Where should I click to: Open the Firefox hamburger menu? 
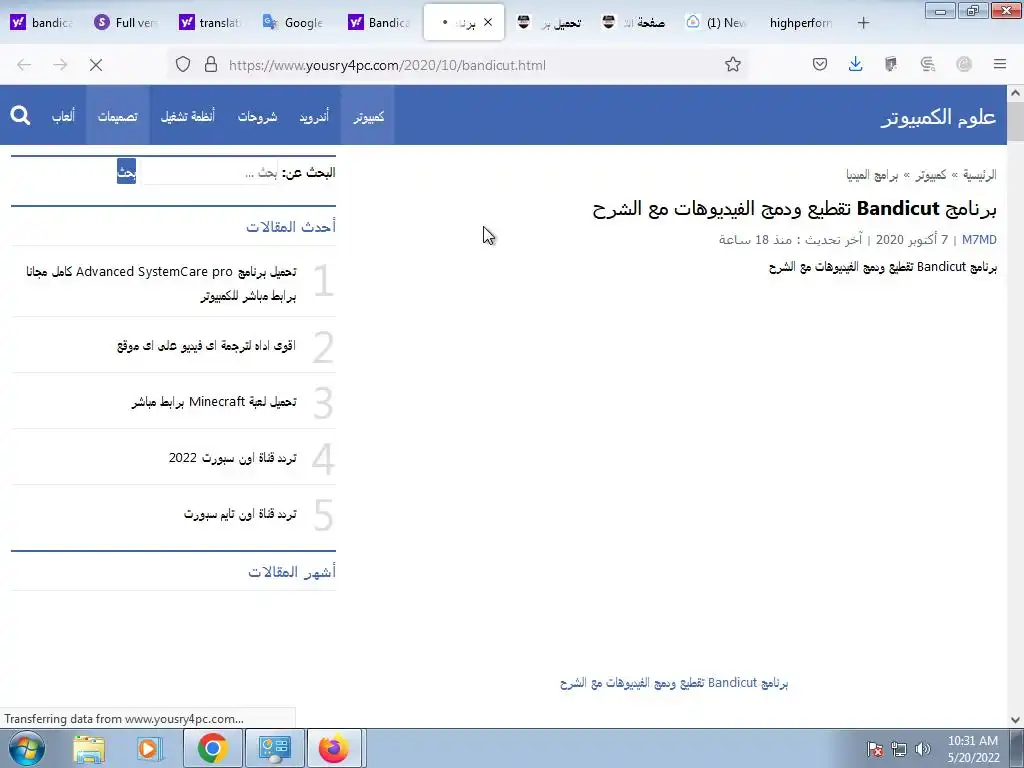coord(1000,64)
